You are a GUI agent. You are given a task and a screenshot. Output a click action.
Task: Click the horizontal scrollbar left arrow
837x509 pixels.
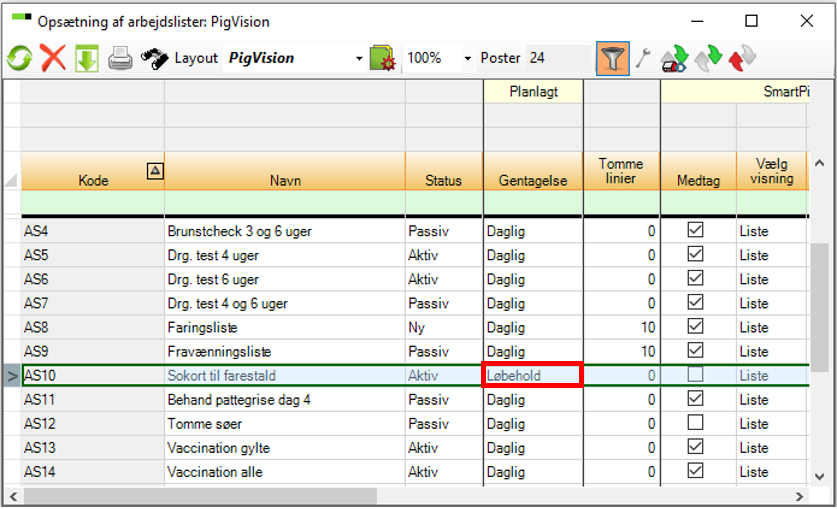click(x=13, y=497)
